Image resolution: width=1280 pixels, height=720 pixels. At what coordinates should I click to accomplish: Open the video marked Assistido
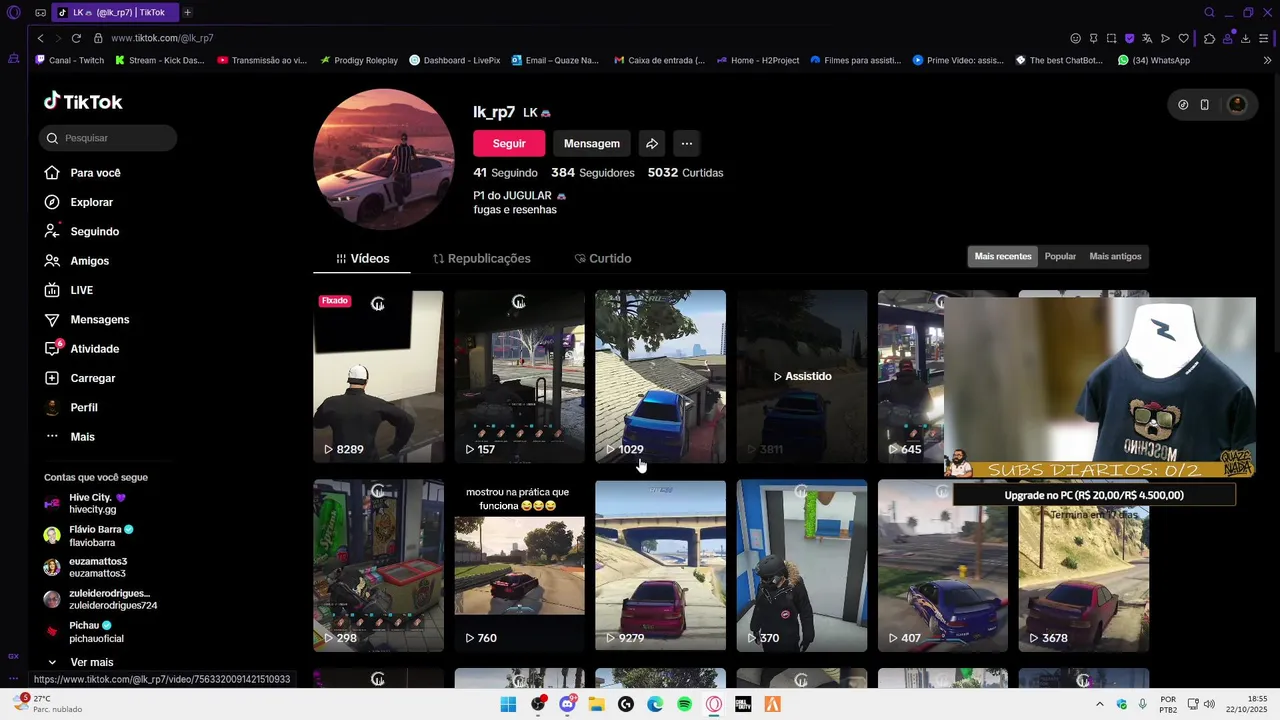tap(802, 376)
